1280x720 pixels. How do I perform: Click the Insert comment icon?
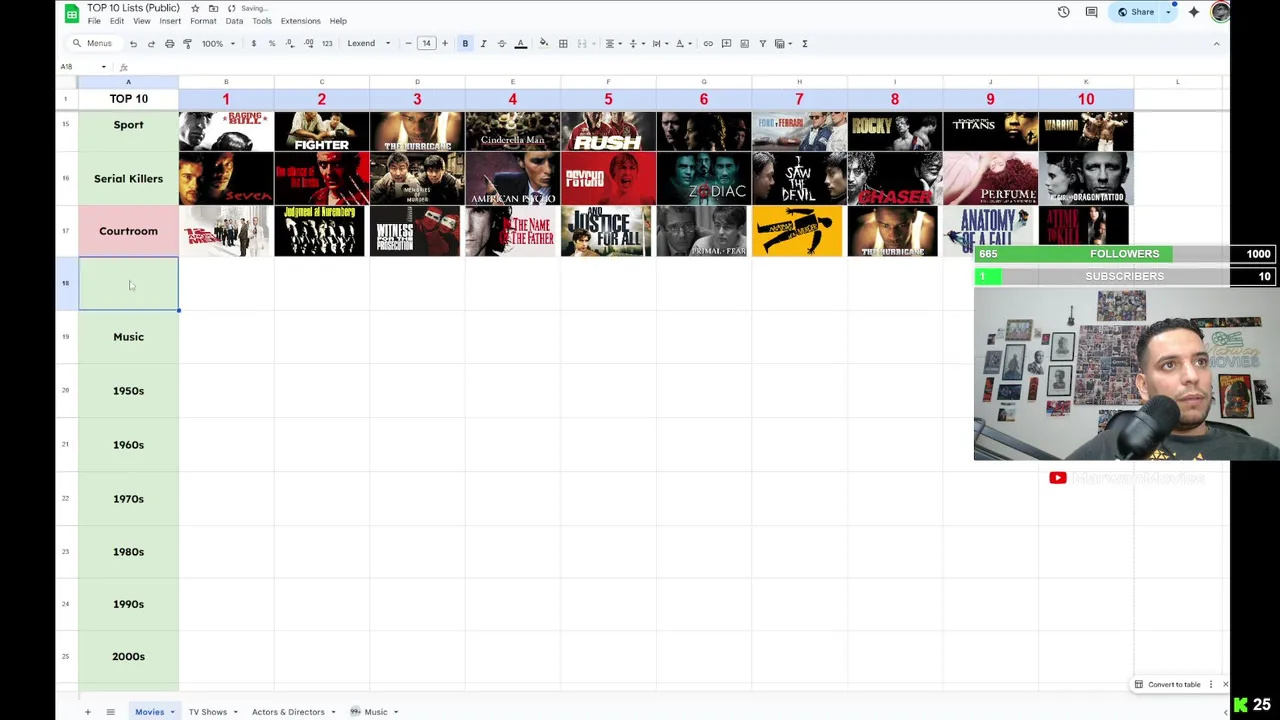(726, 43)
